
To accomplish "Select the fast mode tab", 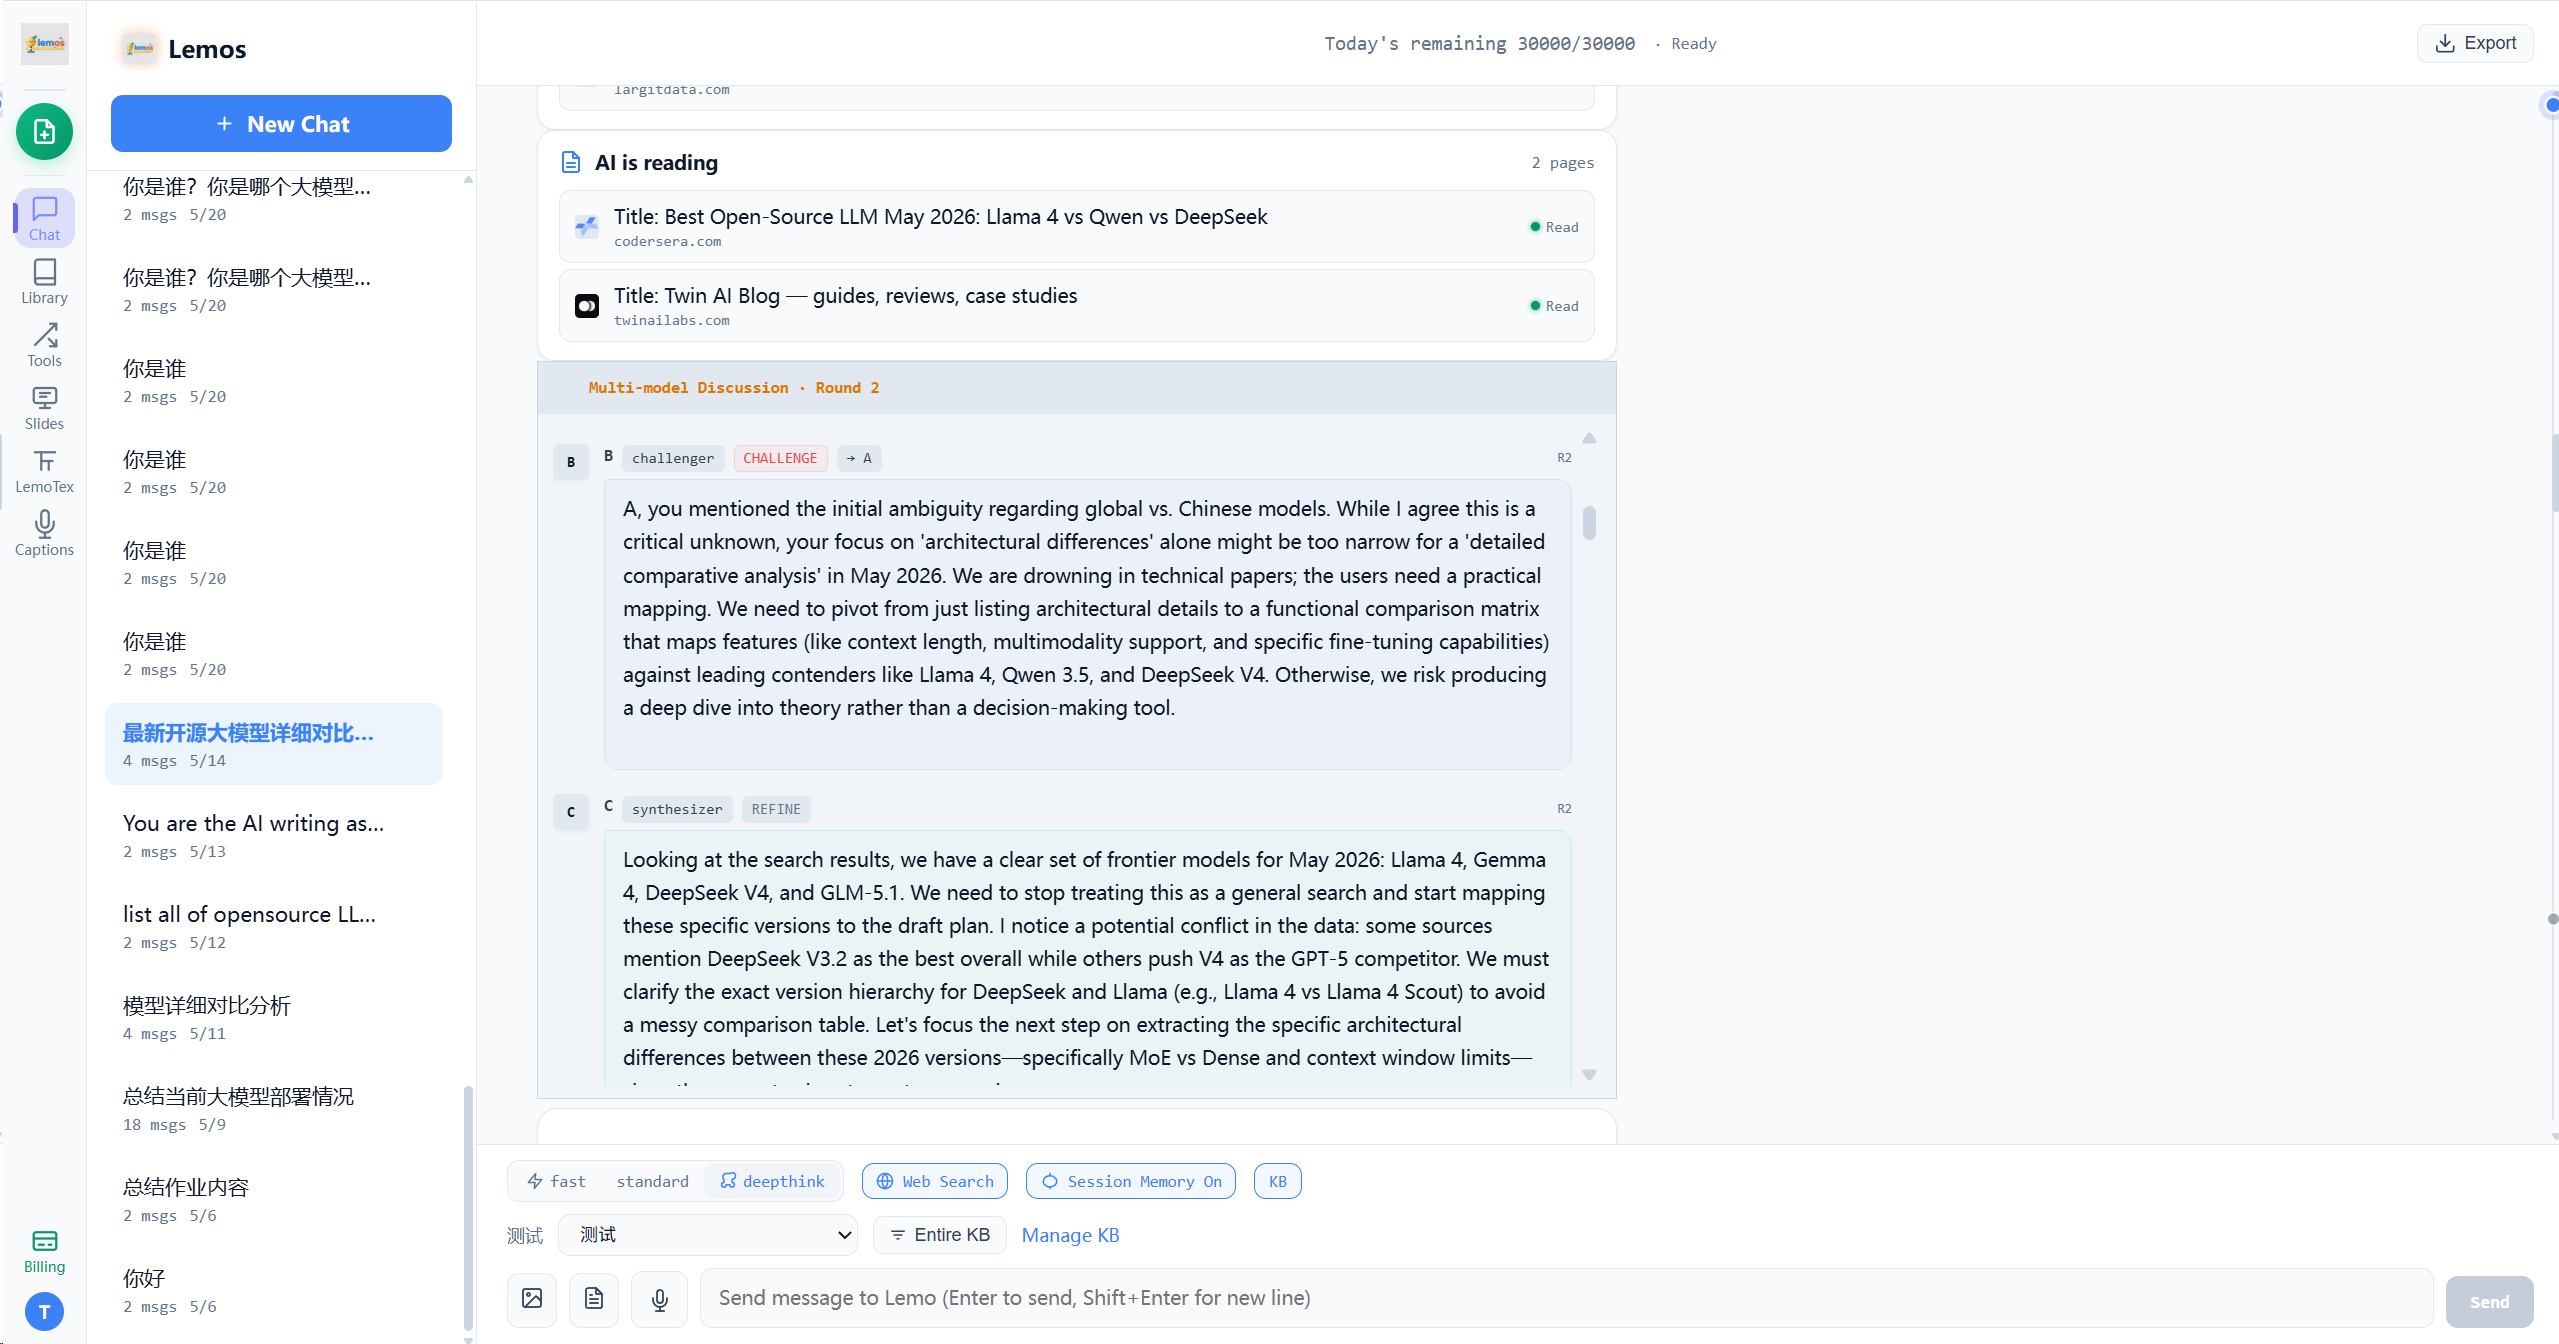I will (x=557, y=1181).
